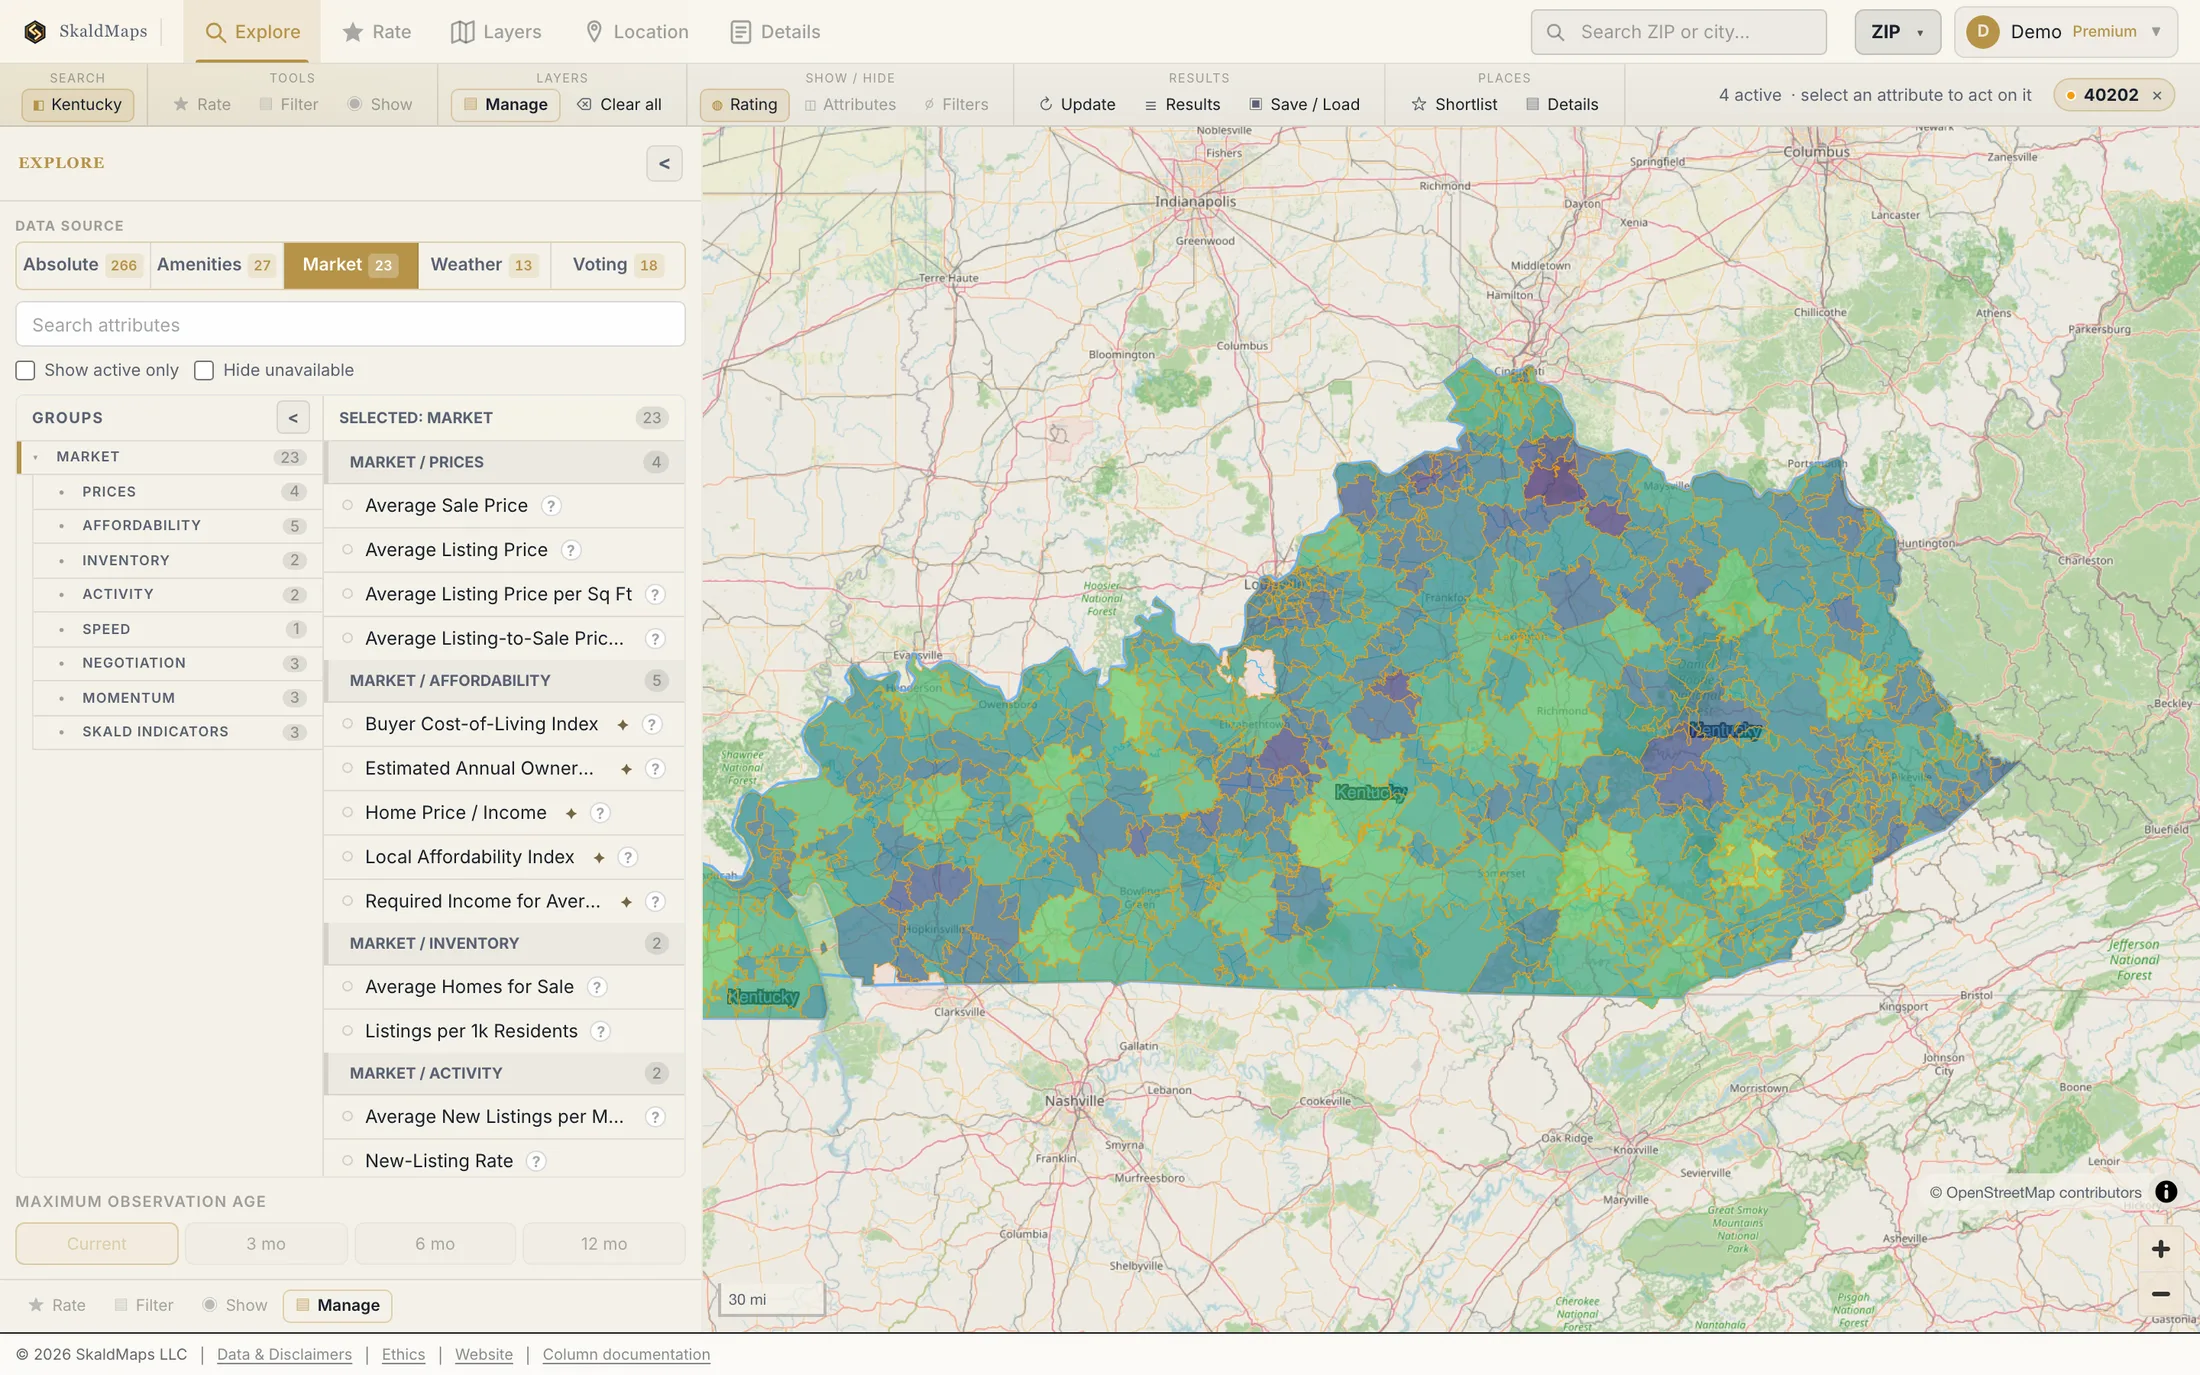
Task: Select the Average Listing Price attribute
Action: 504,550
